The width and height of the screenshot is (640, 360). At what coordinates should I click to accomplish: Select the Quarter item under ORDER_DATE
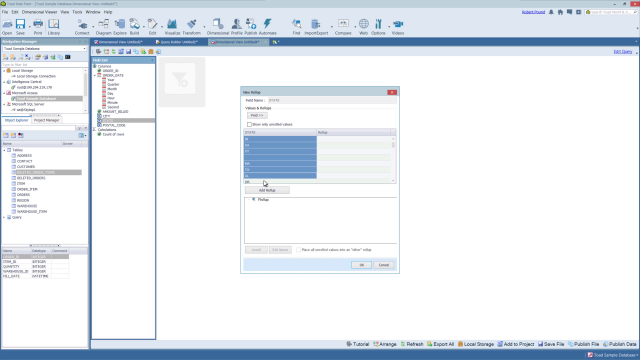tap(113, 84)
